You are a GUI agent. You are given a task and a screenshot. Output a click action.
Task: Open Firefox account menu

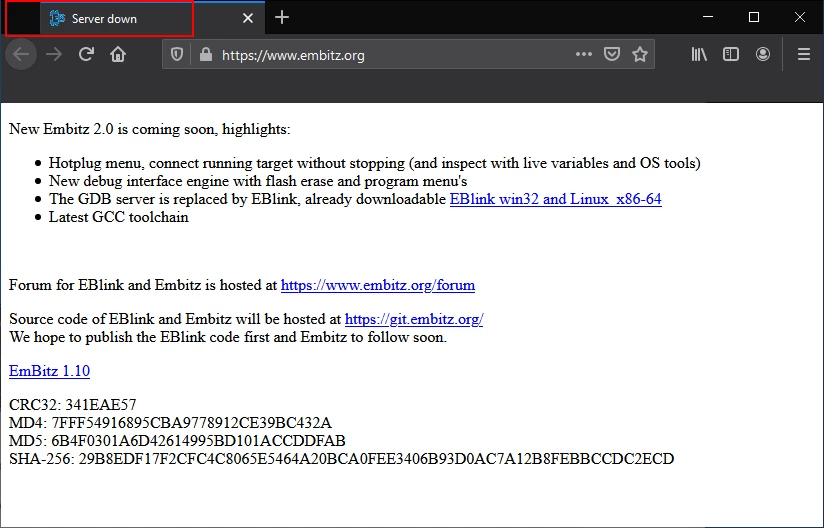click(x=763, y=54)
